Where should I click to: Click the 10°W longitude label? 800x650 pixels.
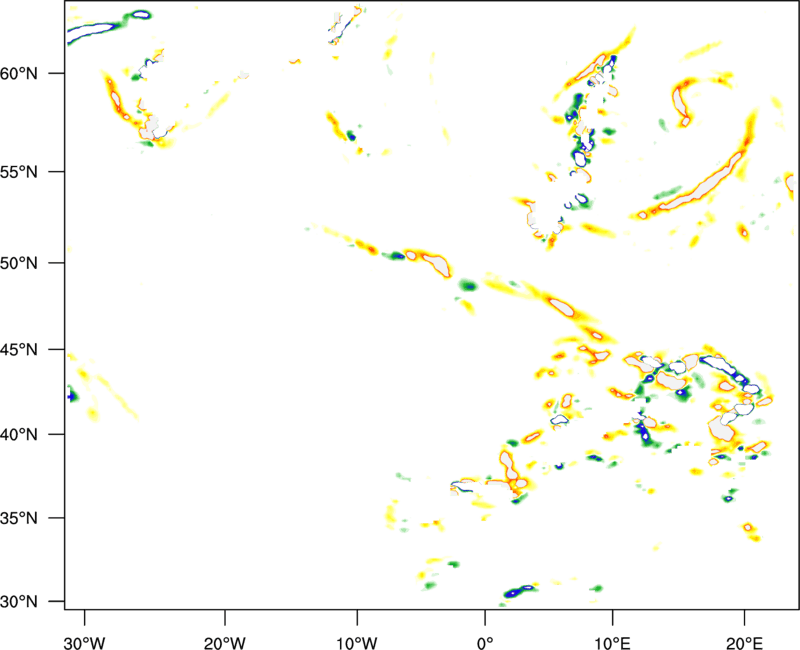click(357, 643)
